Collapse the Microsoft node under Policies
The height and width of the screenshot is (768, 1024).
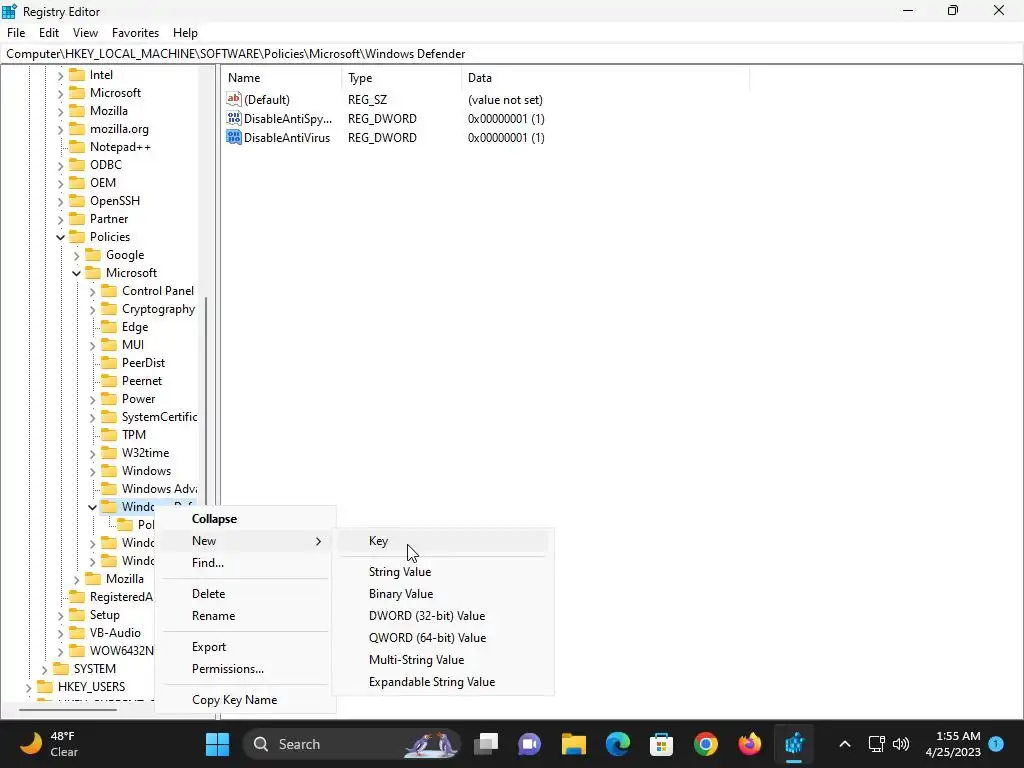[76, 273]
